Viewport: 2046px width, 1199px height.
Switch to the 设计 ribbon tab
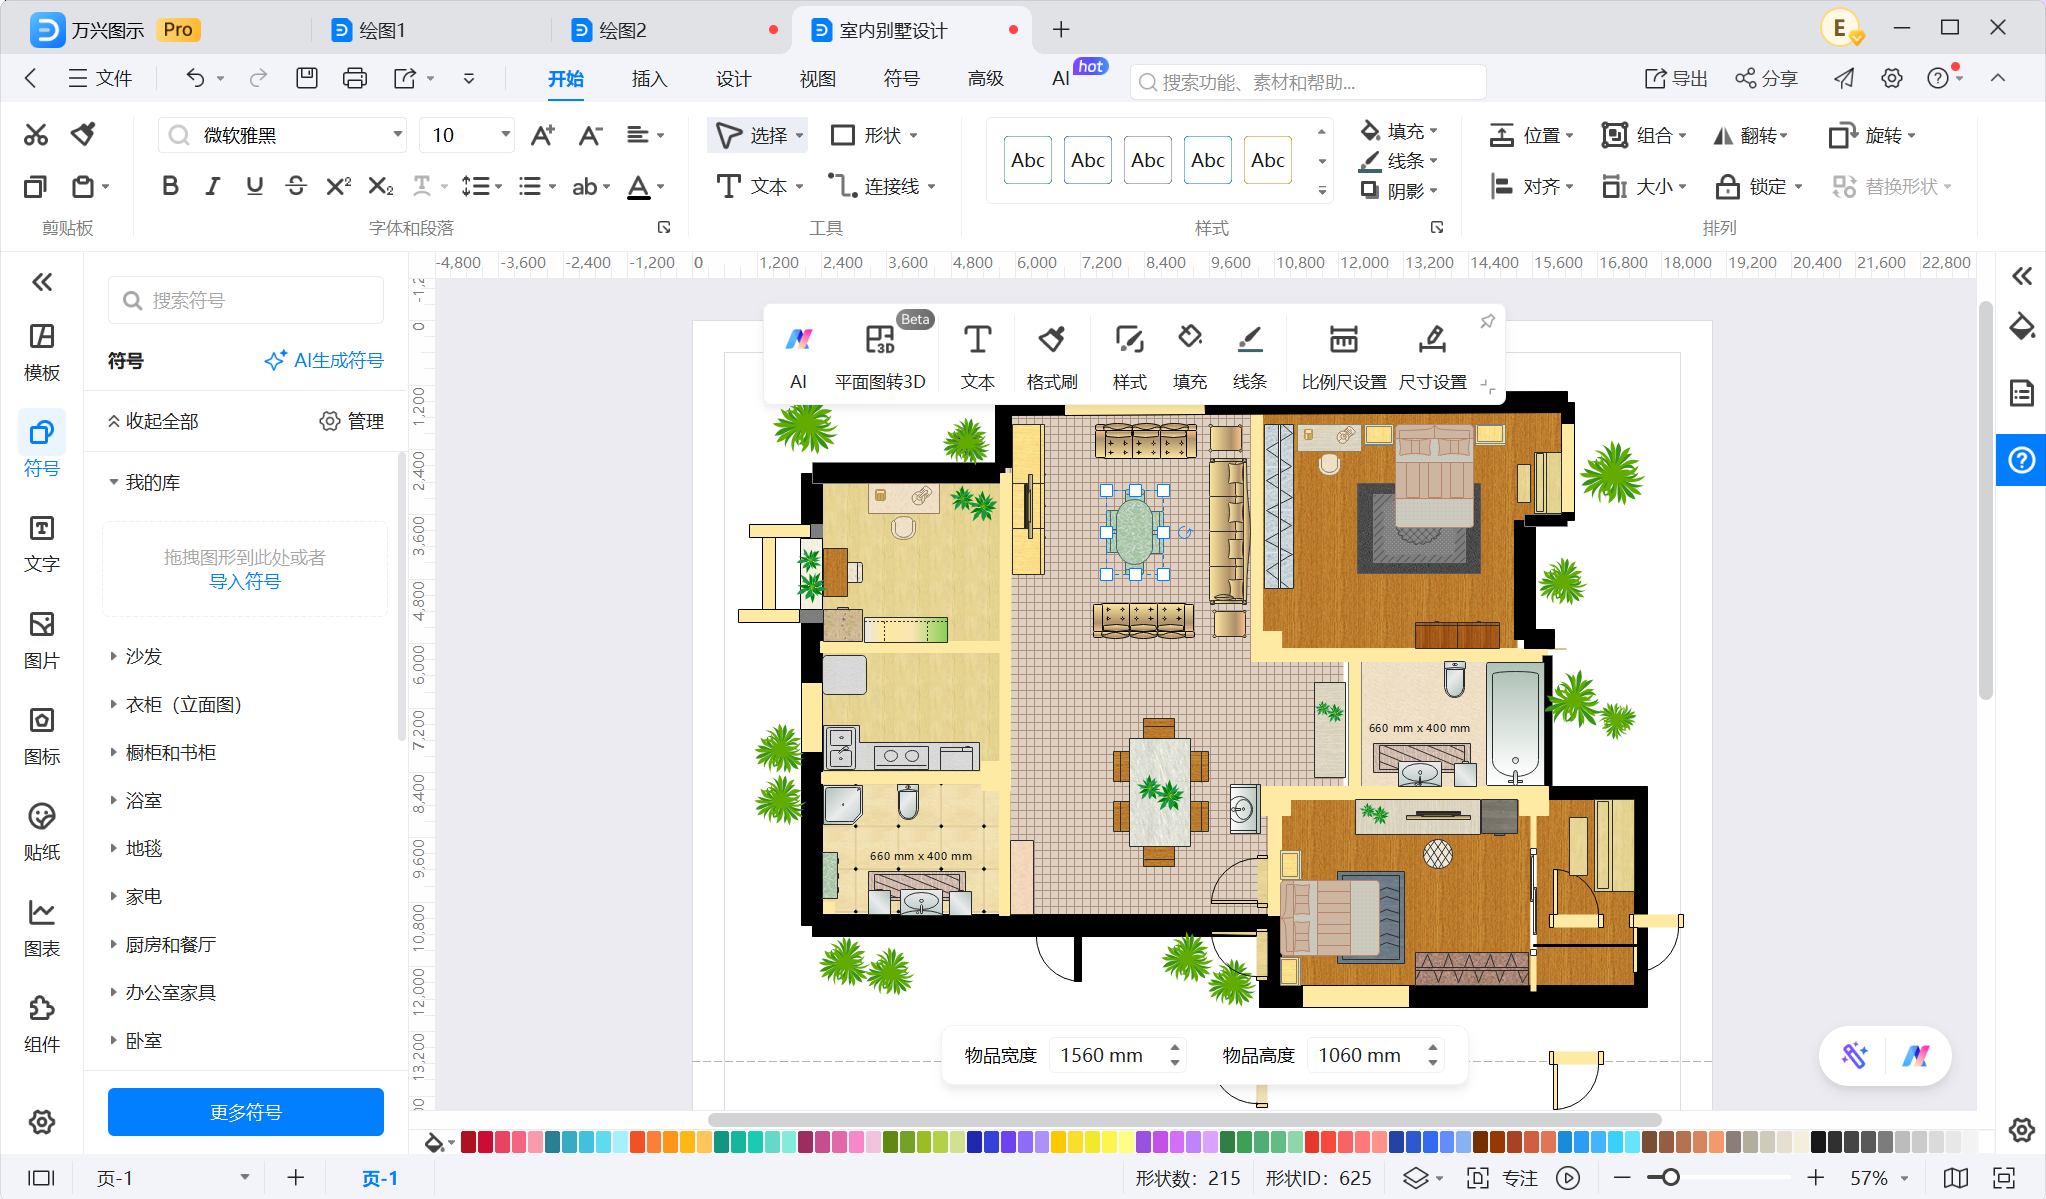click(x=733, y=78)
